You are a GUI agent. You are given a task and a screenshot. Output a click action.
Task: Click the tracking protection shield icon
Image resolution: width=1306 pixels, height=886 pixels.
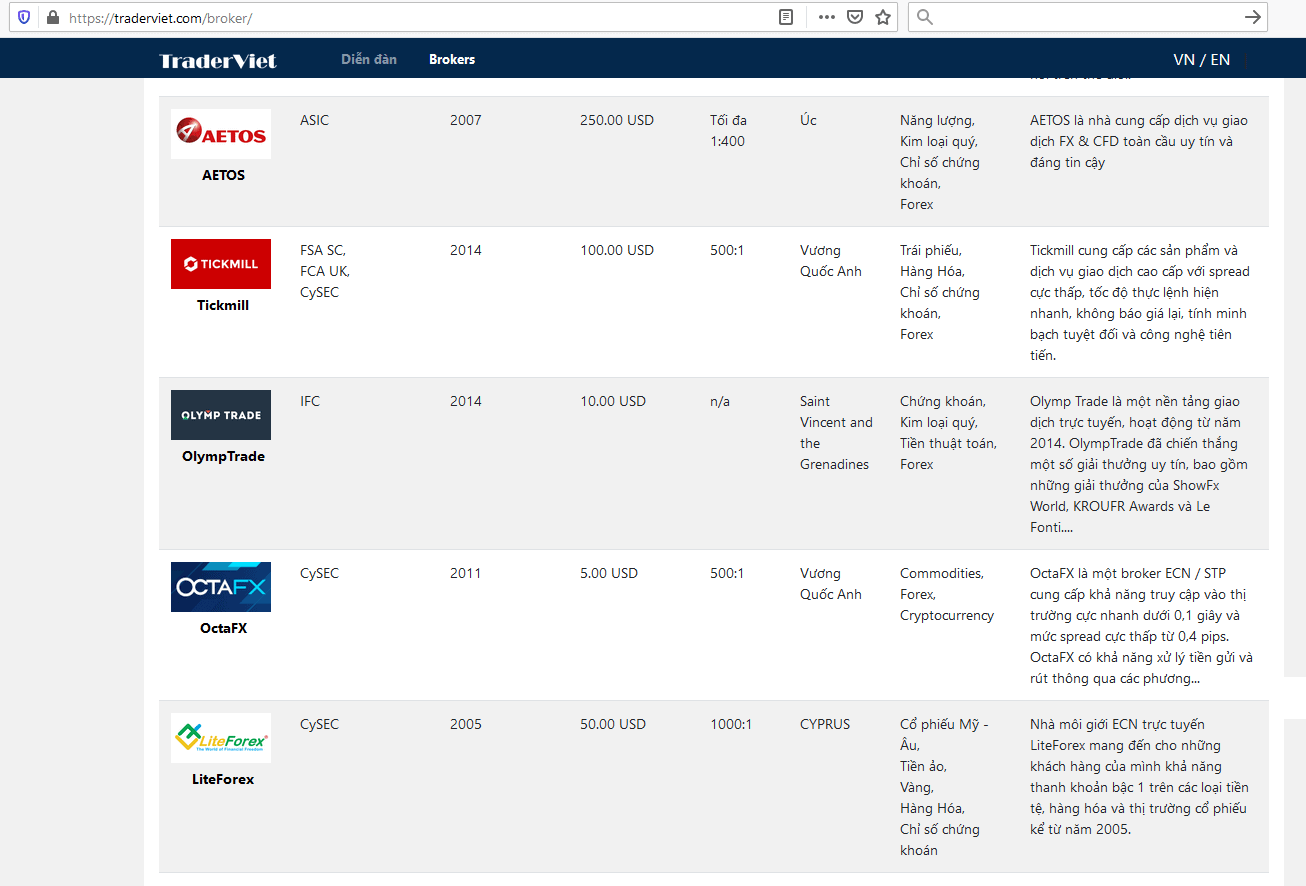pos(24,17)
